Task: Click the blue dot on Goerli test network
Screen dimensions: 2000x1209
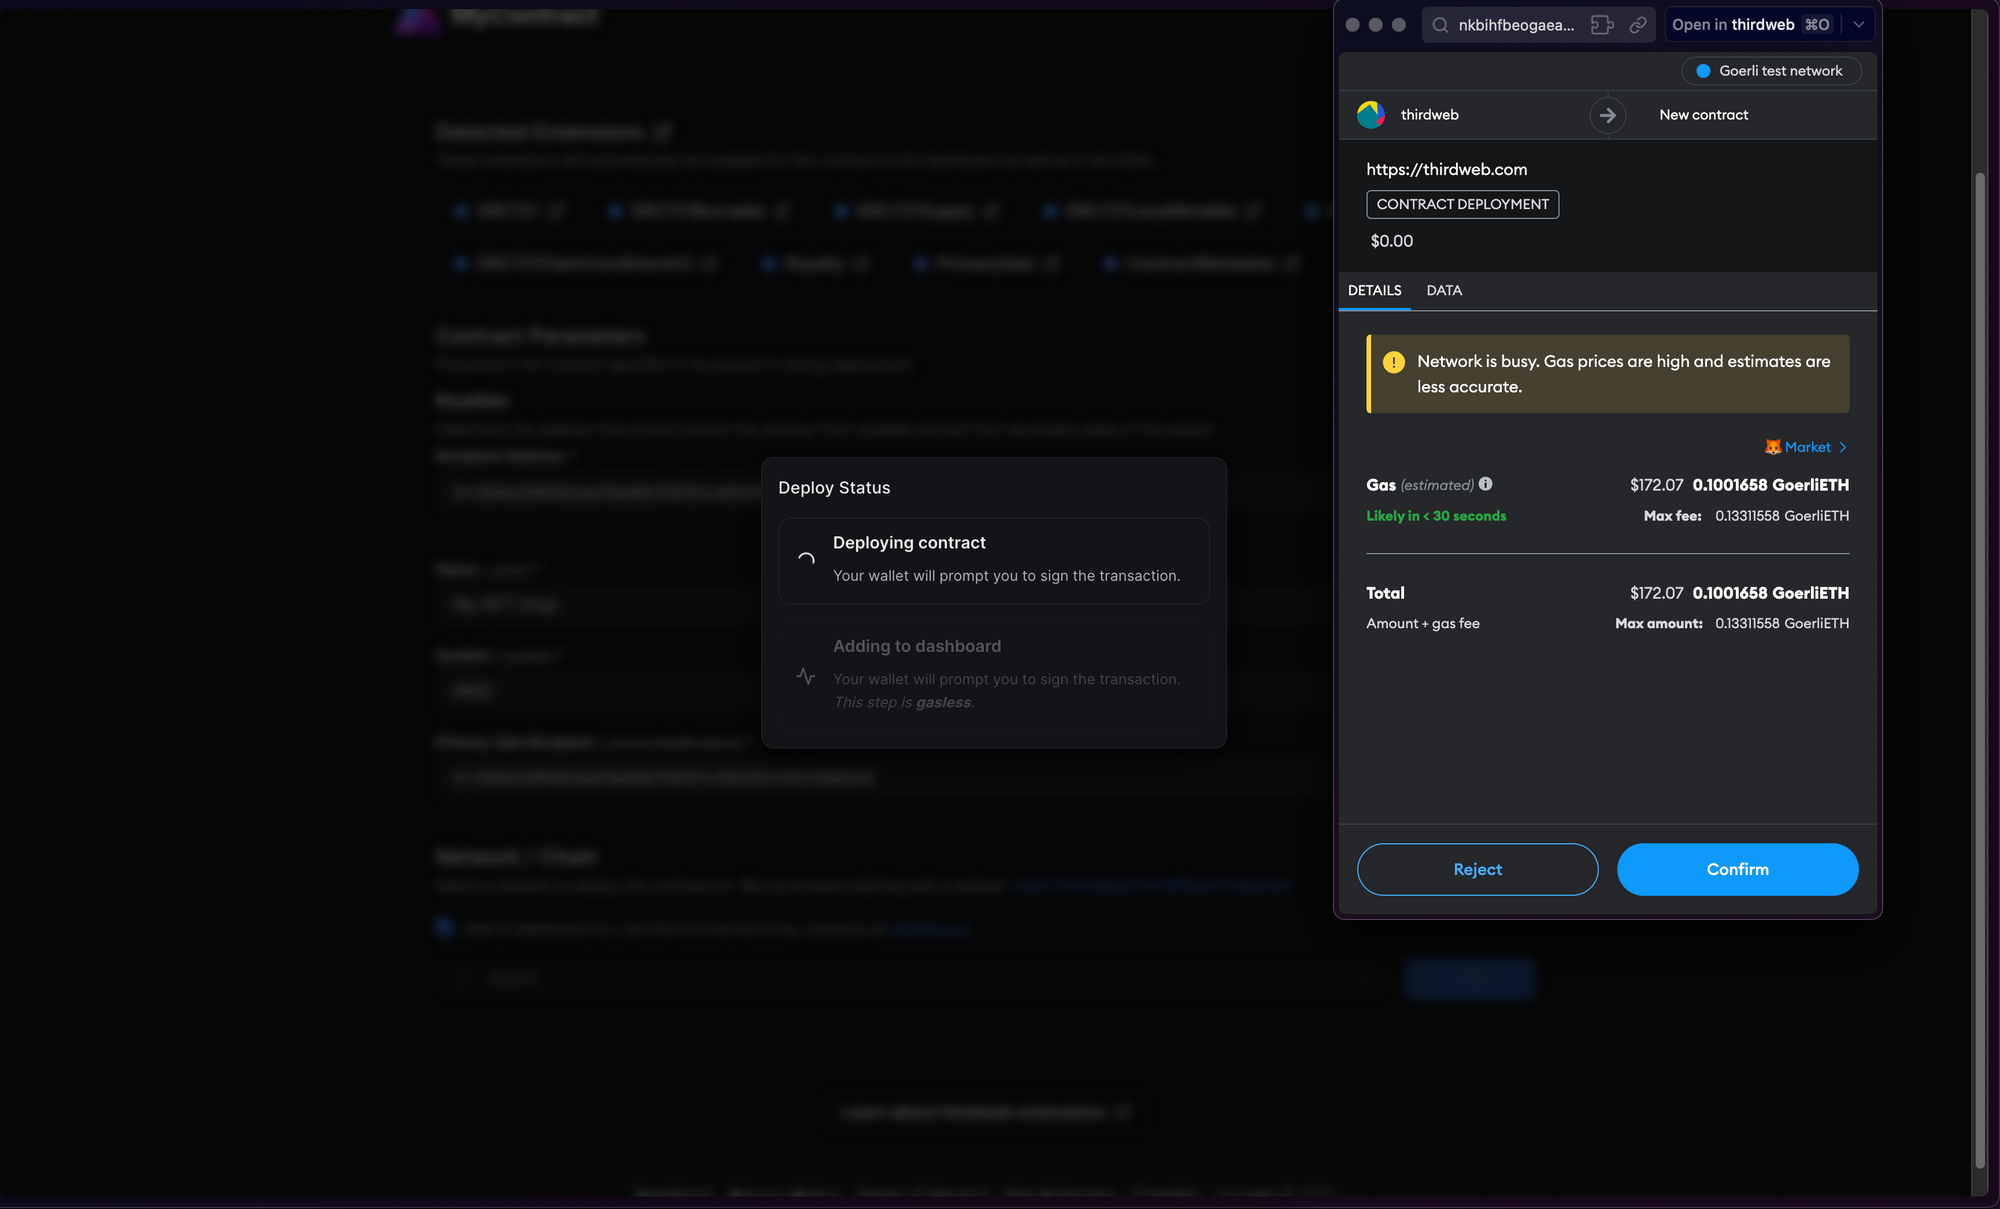Action: (x=1703, y=70)
